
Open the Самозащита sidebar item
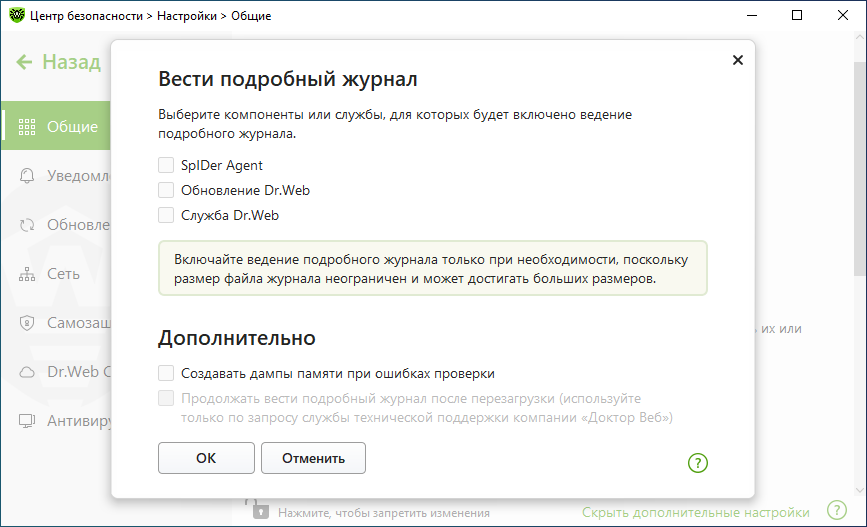(56, 322)
